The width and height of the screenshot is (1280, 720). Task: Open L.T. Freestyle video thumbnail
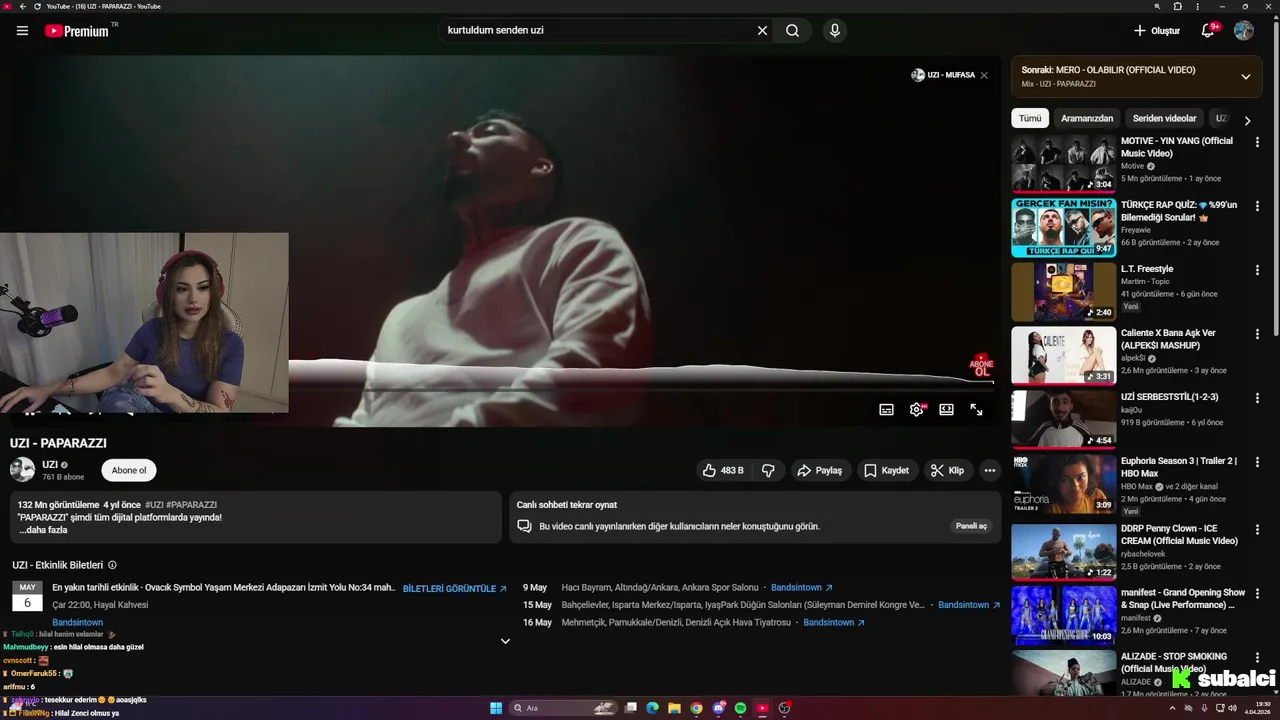coord(1063,291)
